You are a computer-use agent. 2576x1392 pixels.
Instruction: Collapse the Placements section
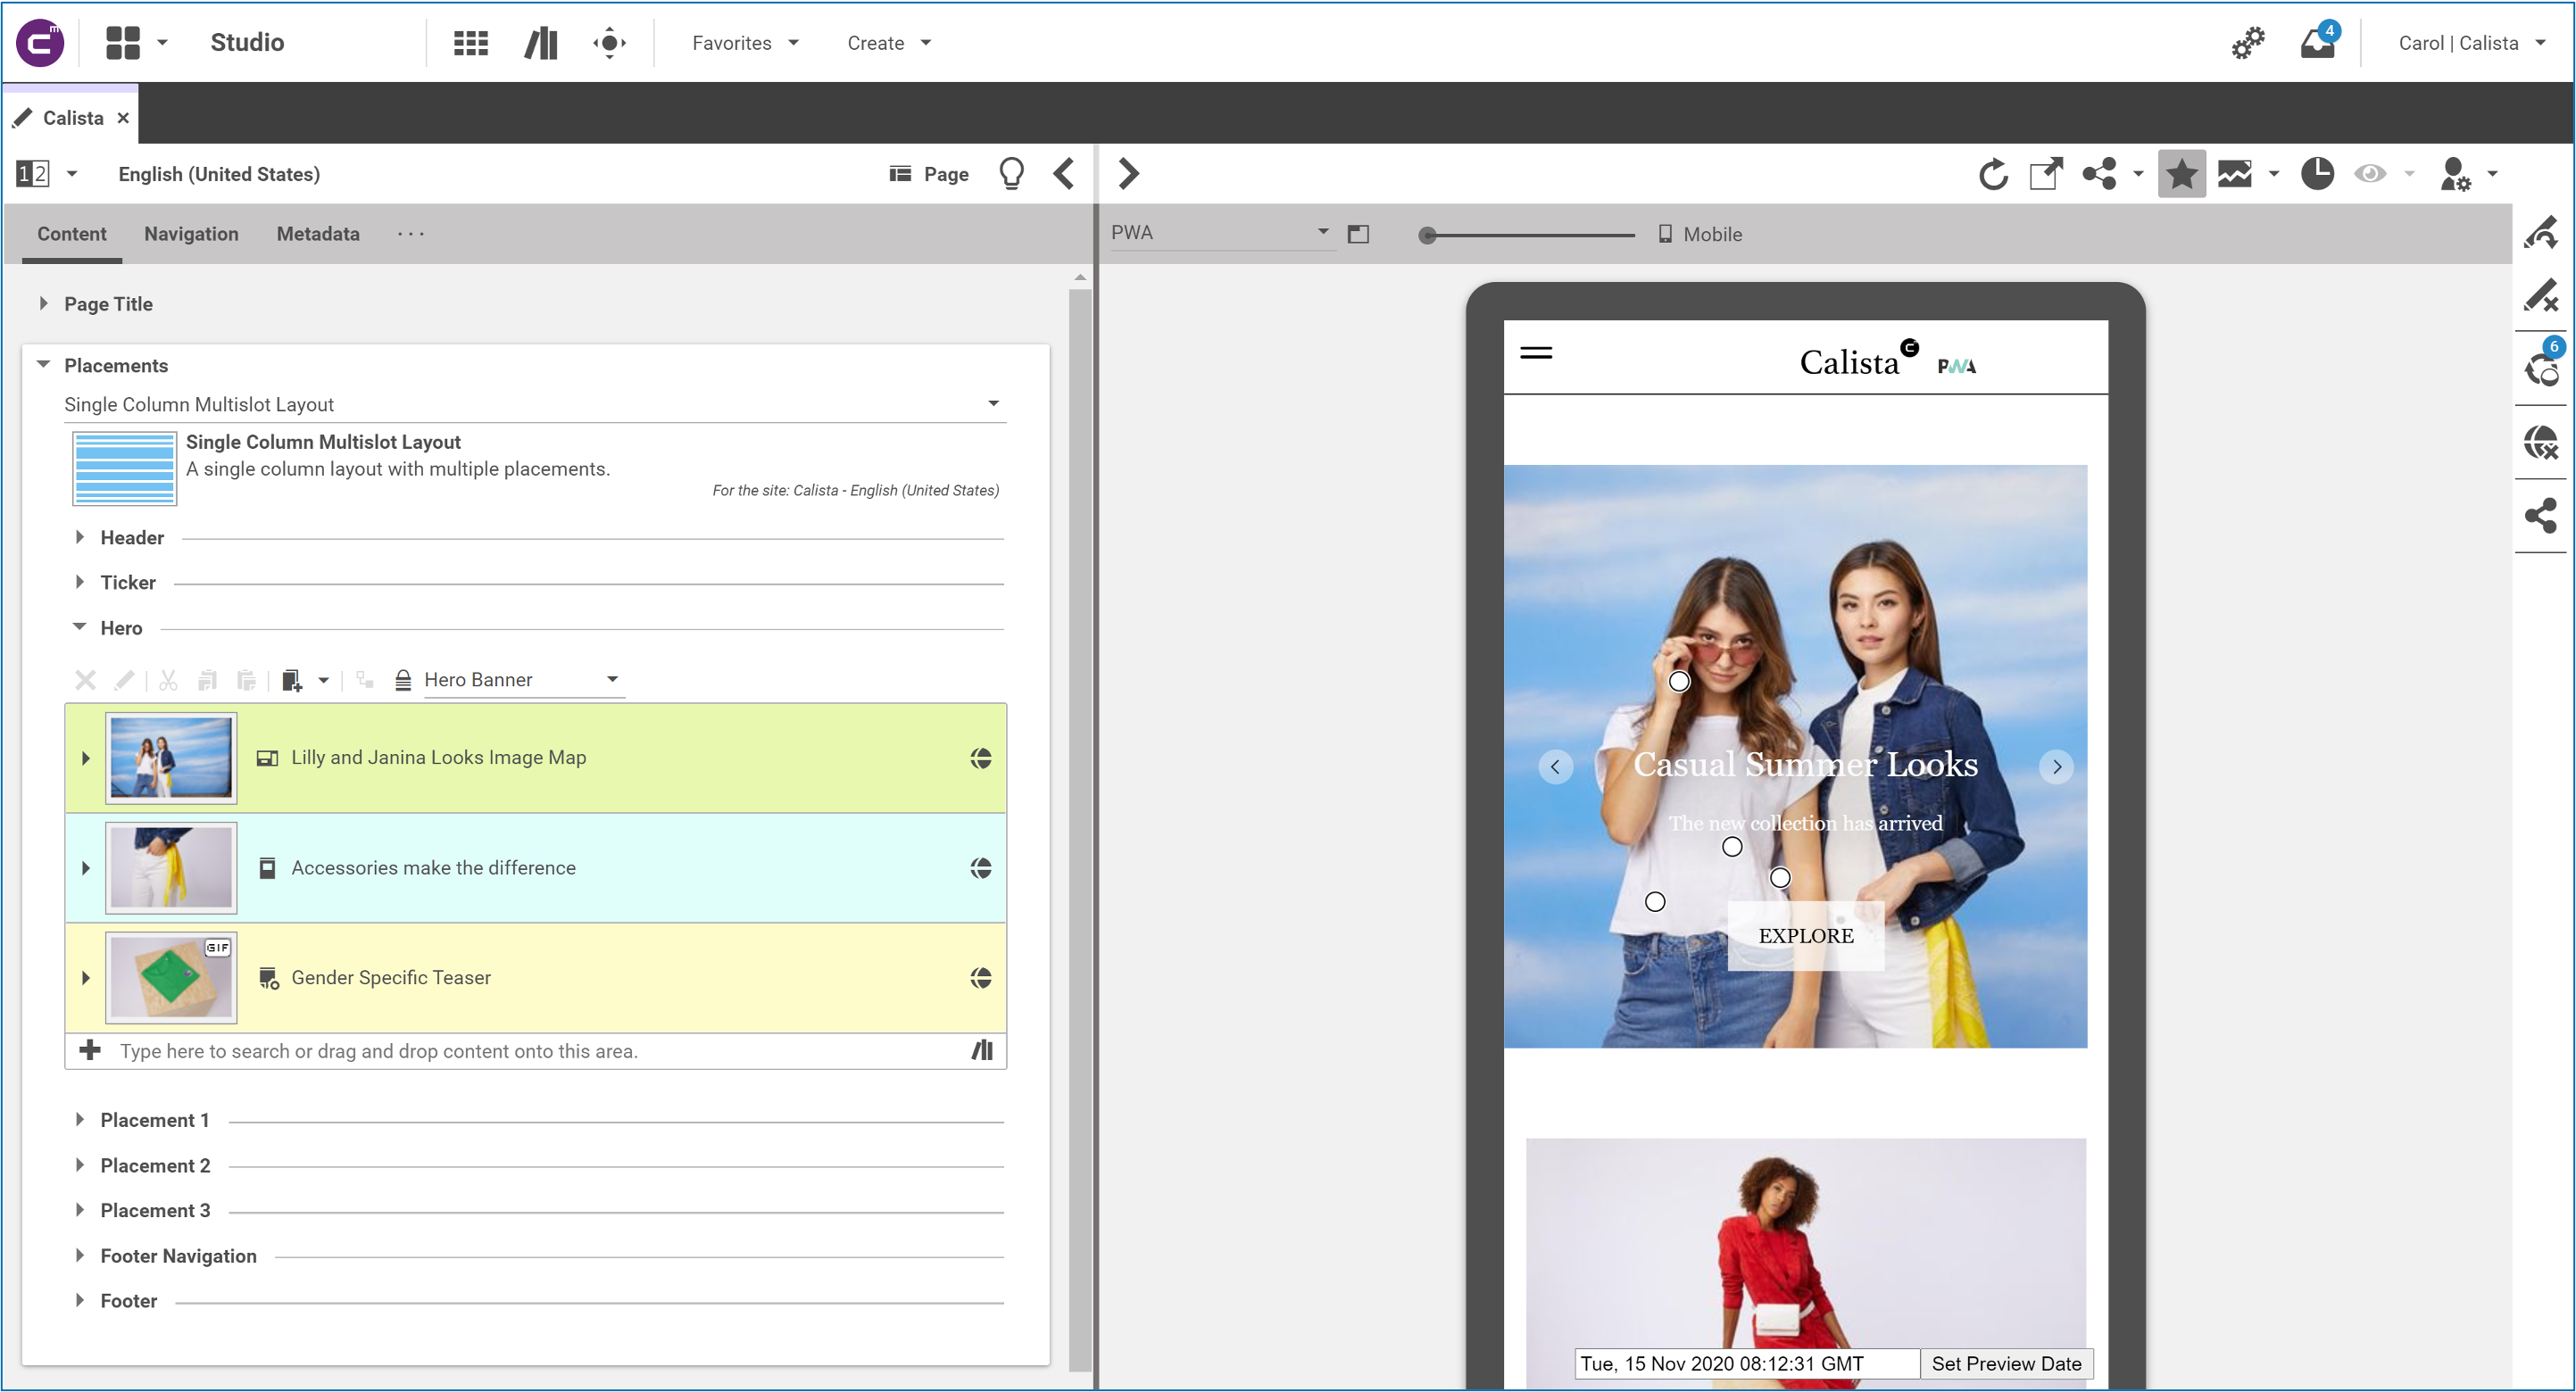point(43,365)
